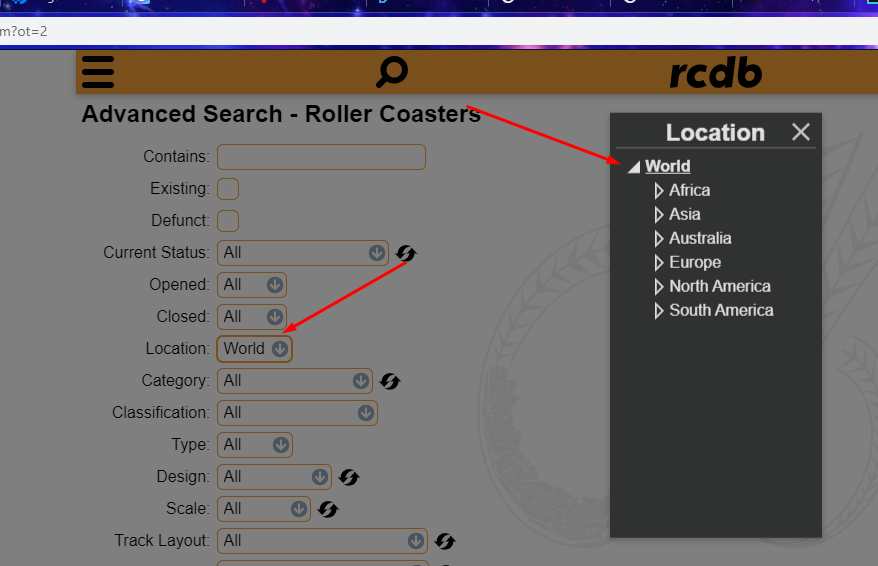Expand the Europe node arrow
The width and height of the screenshot is (878, 566).
(659, 263)
